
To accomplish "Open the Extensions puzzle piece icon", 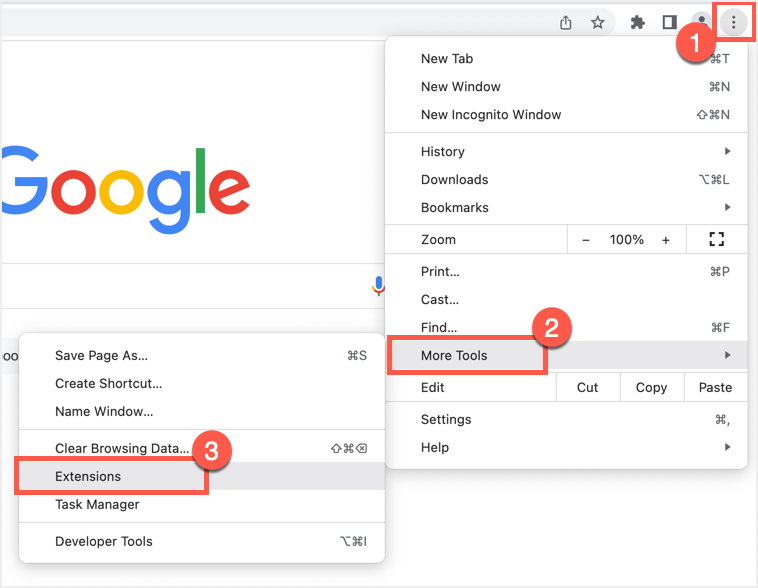I will [637, 22].
